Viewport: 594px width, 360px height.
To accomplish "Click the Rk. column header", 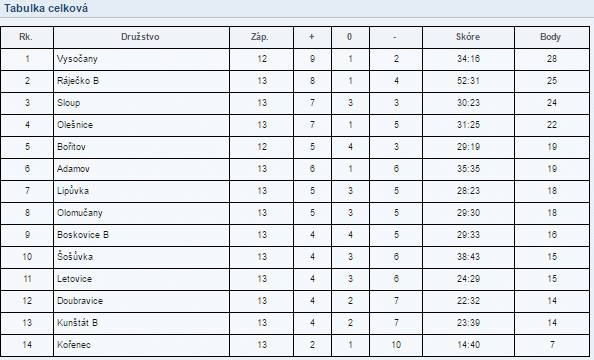I will coord(26,37).
